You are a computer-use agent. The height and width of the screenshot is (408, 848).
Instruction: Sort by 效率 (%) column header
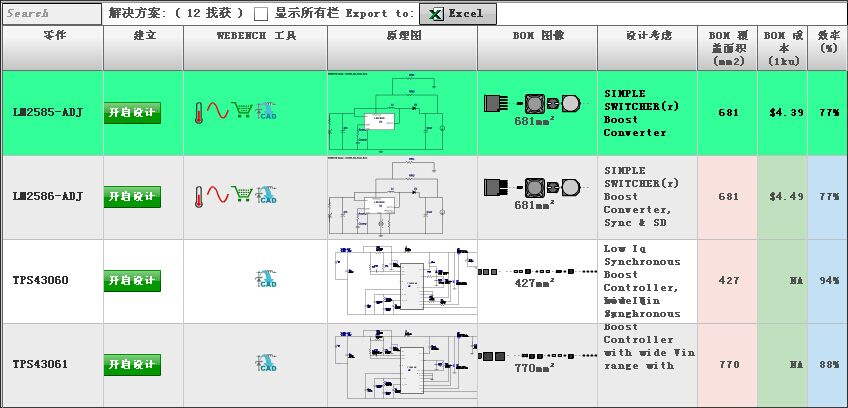click(x=828, y=48)
